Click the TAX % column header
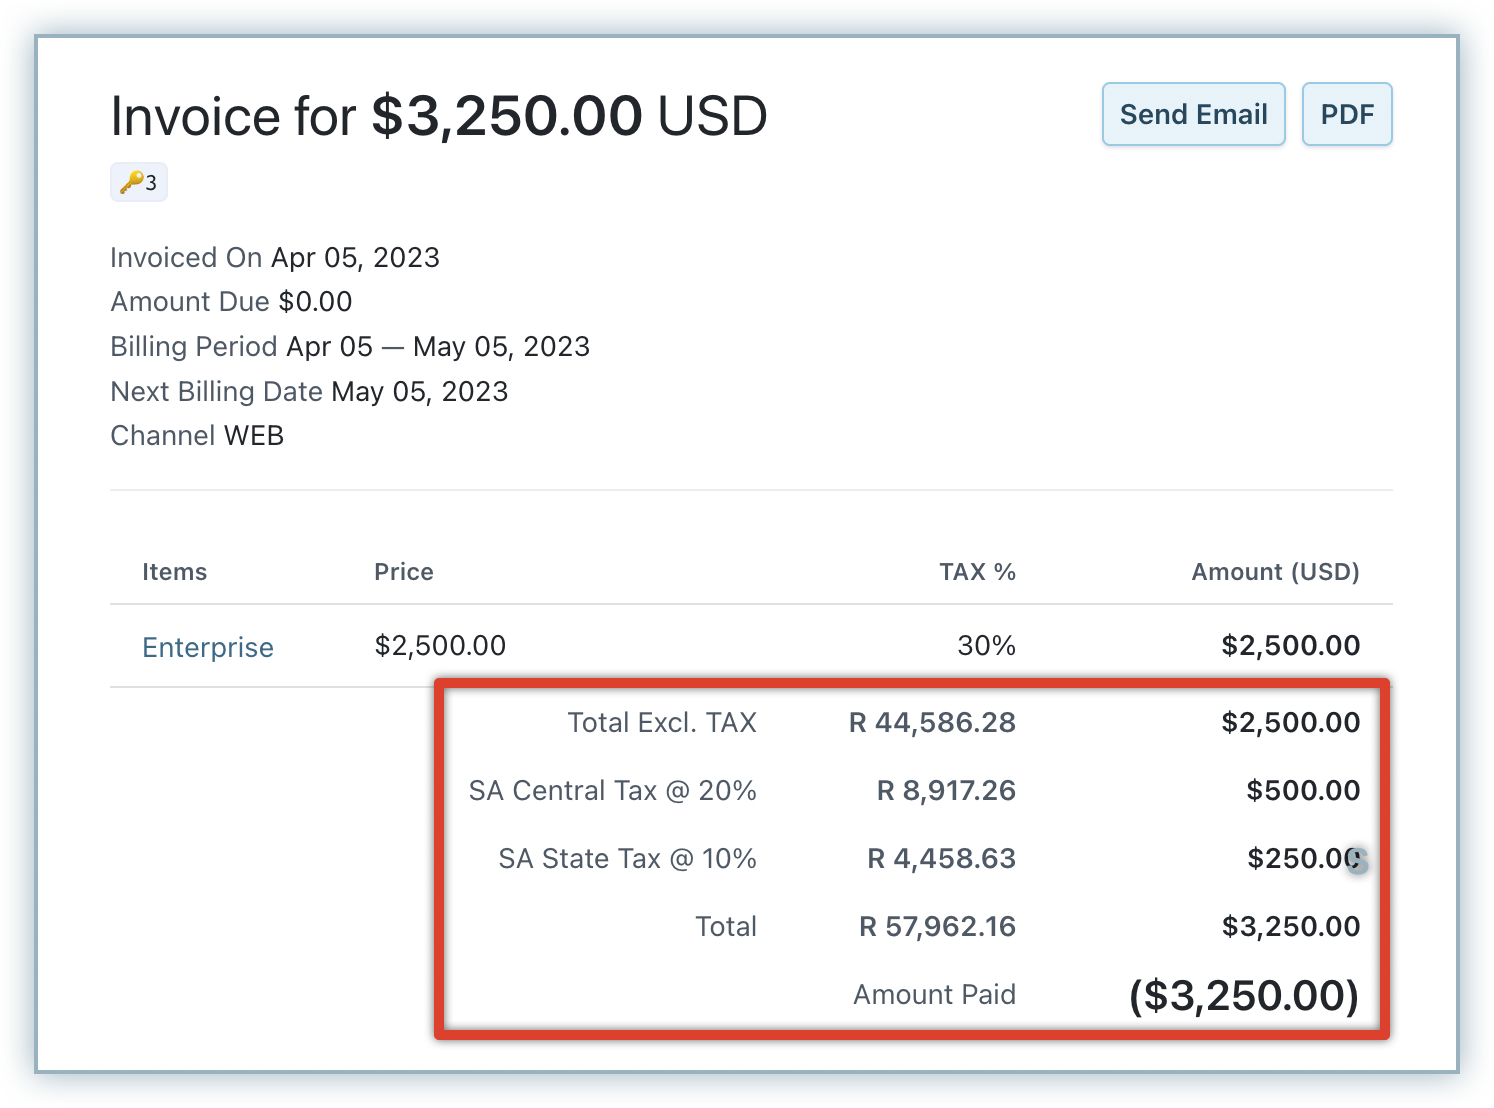Screen dimensions: 1494x1108 click(x=976, y=572)
